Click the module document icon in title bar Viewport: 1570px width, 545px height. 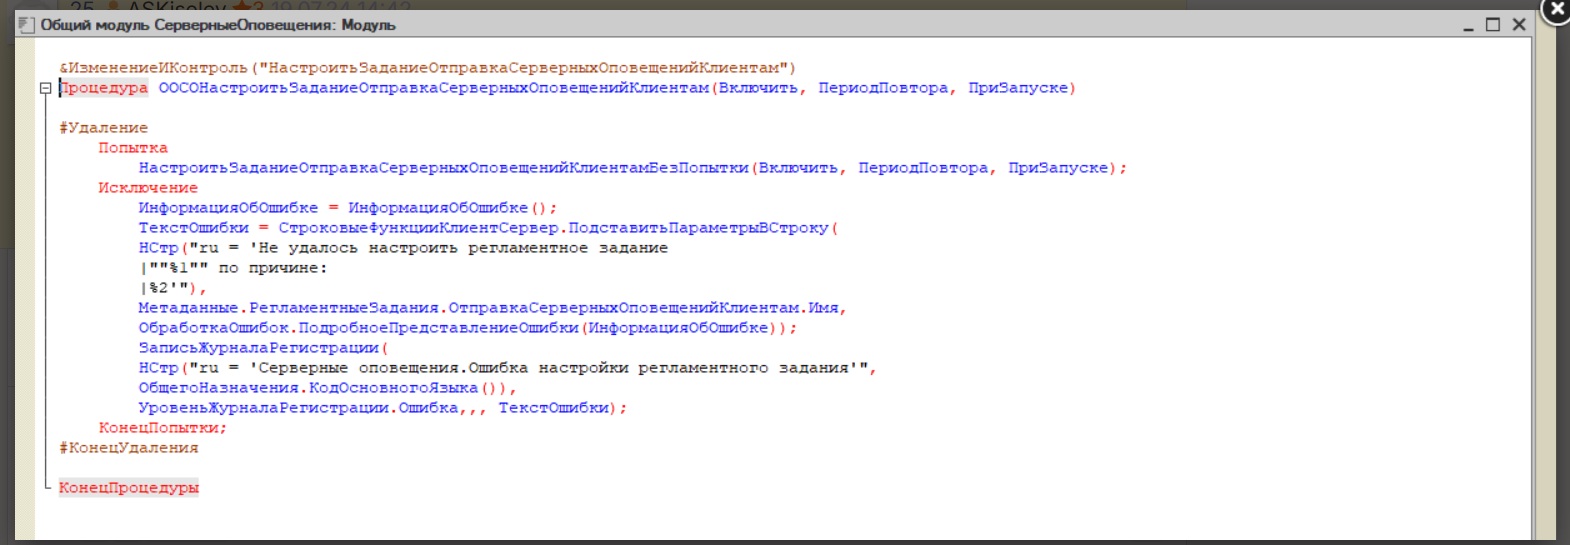[x=27, y=25]
